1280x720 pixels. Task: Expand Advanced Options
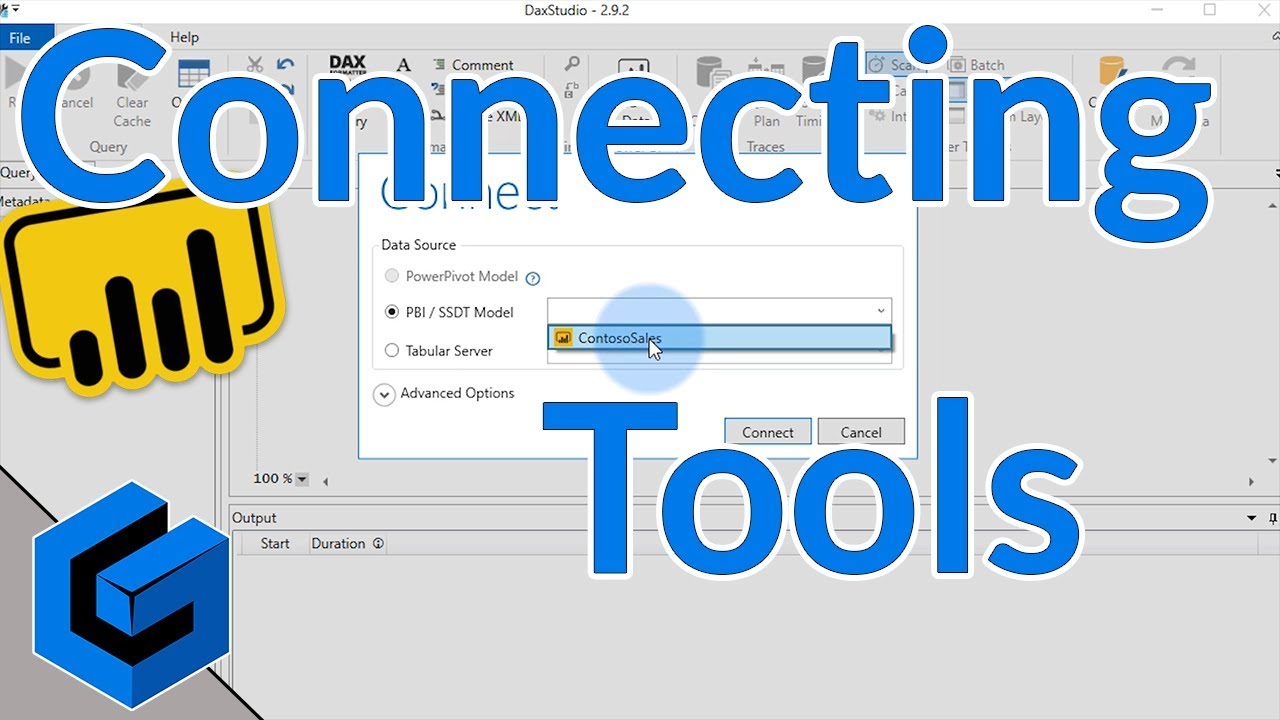[x=384, y=394]
